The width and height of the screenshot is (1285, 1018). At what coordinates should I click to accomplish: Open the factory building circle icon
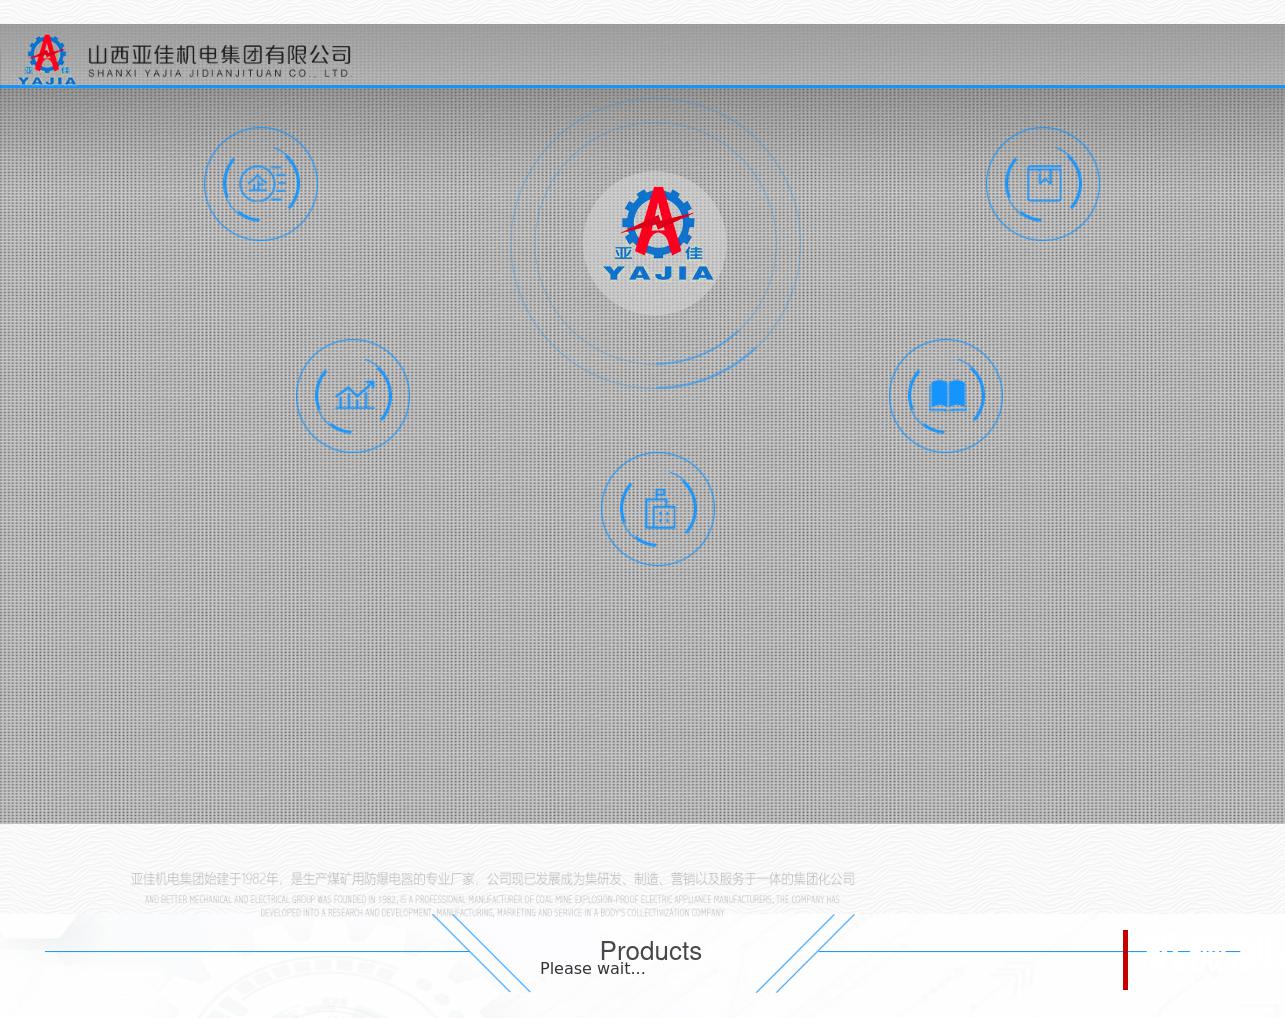(658, 509)
